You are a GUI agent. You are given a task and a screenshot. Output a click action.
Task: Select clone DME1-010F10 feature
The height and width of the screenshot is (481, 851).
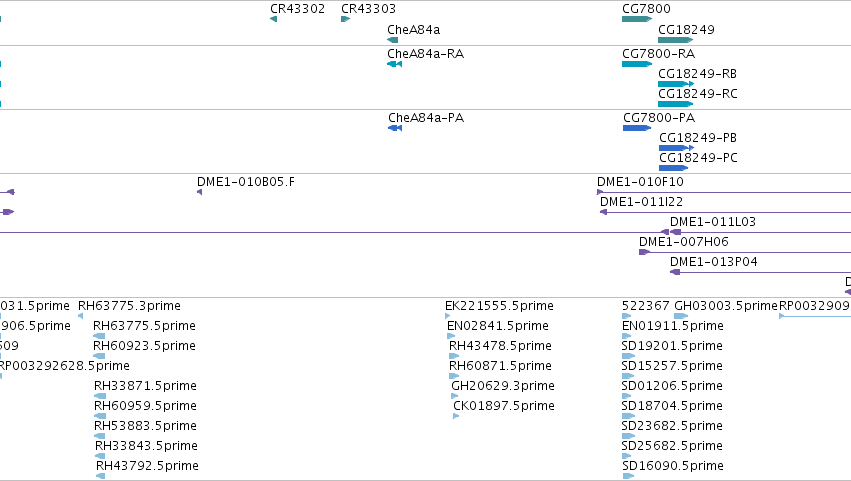tap(723, 192)
